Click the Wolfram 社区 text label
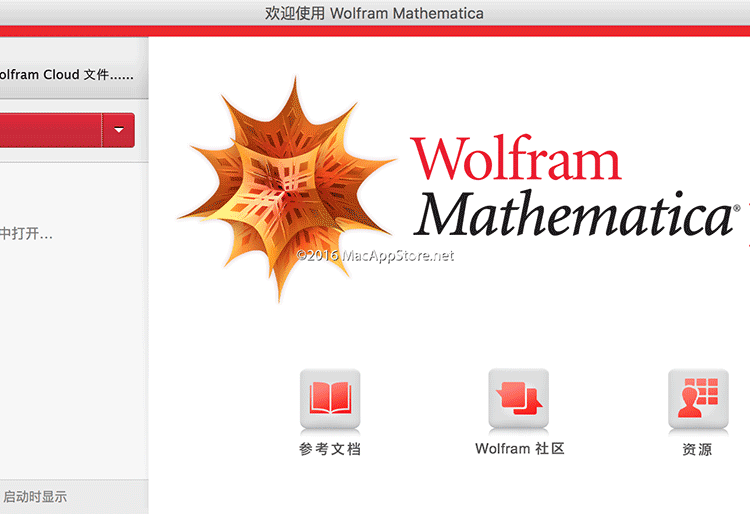Image resolution: width=750 pixels, height=514 pixels. point(519,449)
